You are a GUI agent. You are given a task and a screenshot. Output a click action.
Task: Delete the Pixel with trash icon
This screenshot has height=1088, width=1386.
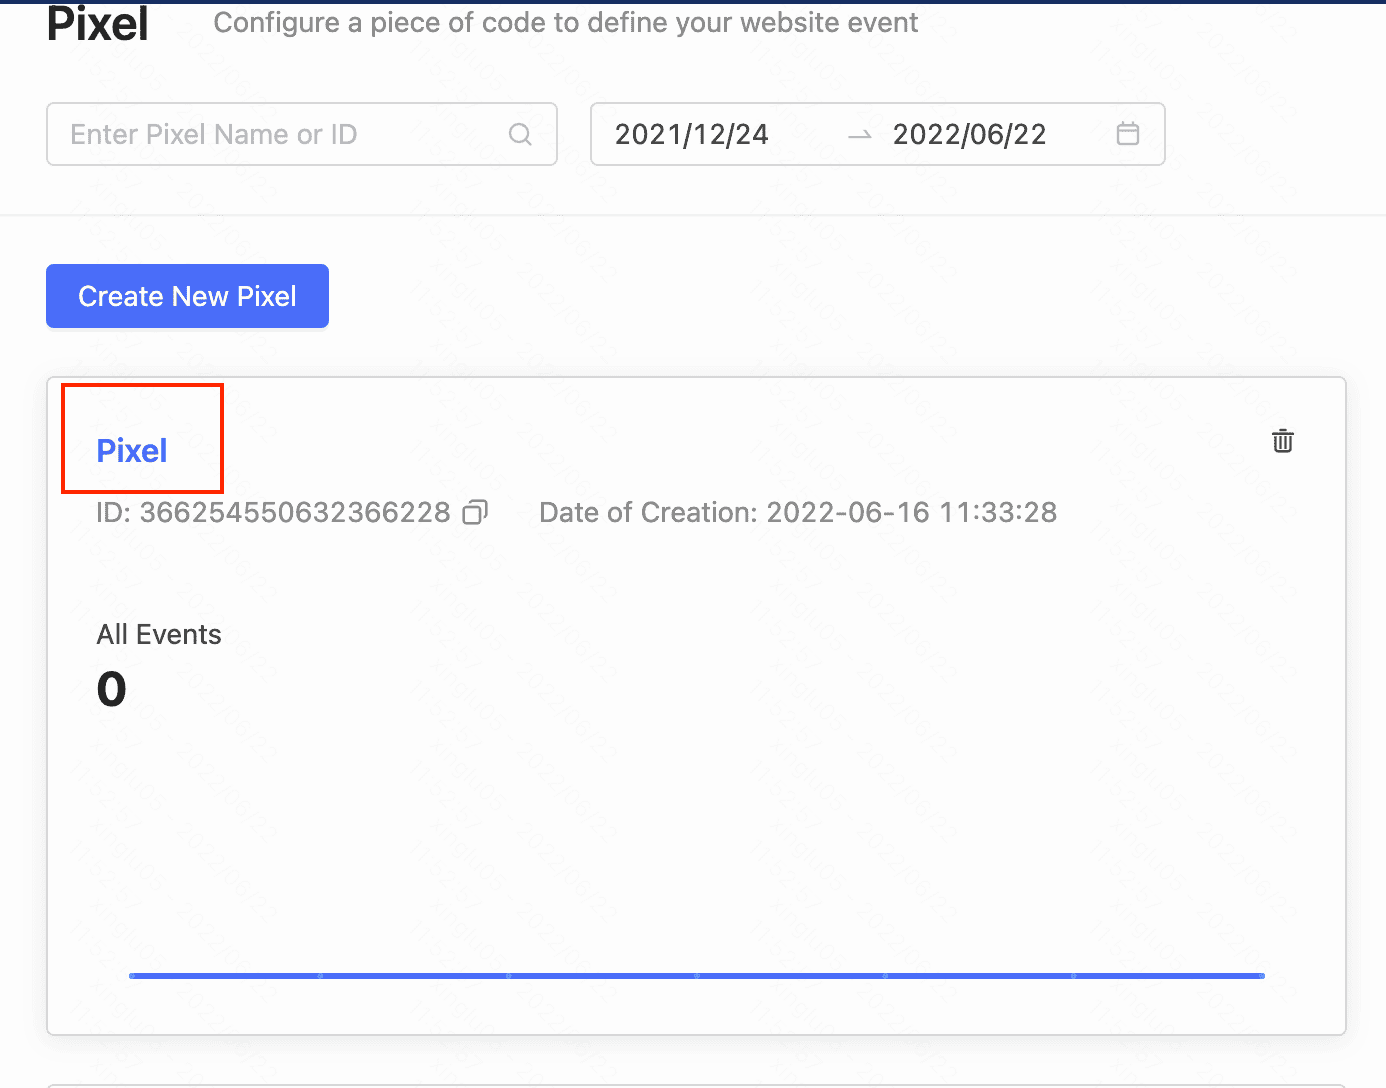1282,441
